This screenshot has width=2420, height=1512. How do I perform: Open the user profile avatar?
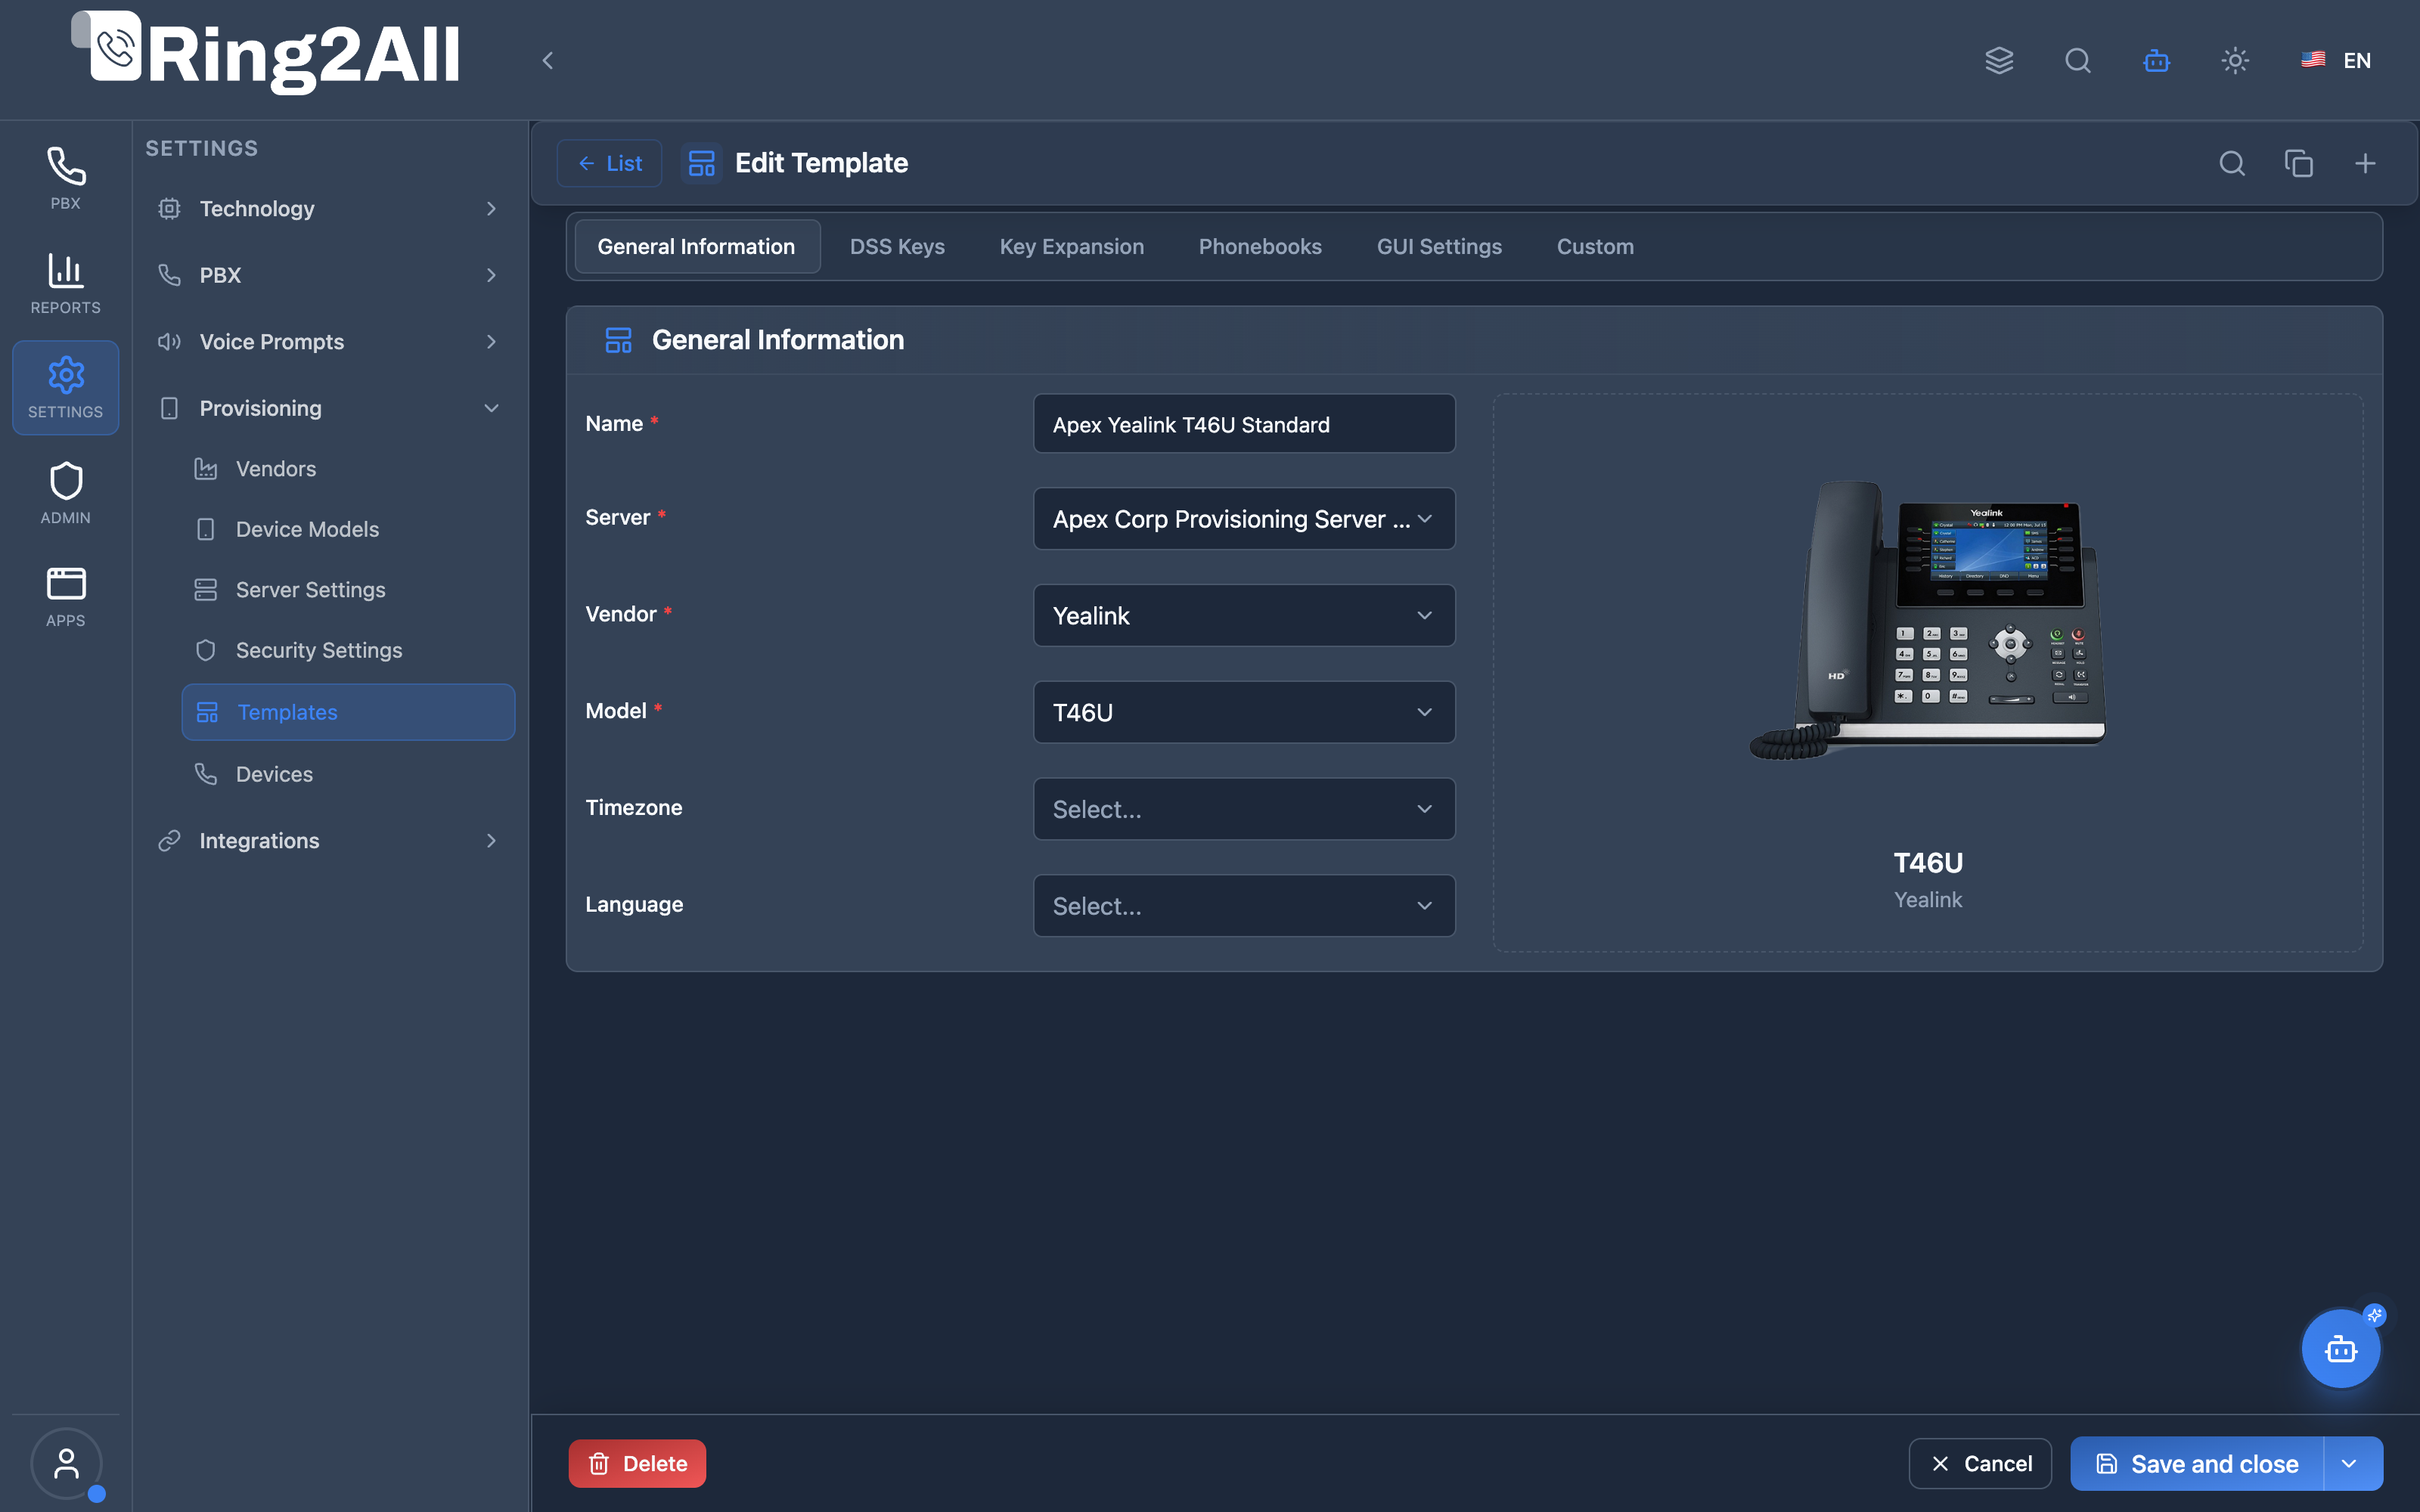(x=66, y=1464)
